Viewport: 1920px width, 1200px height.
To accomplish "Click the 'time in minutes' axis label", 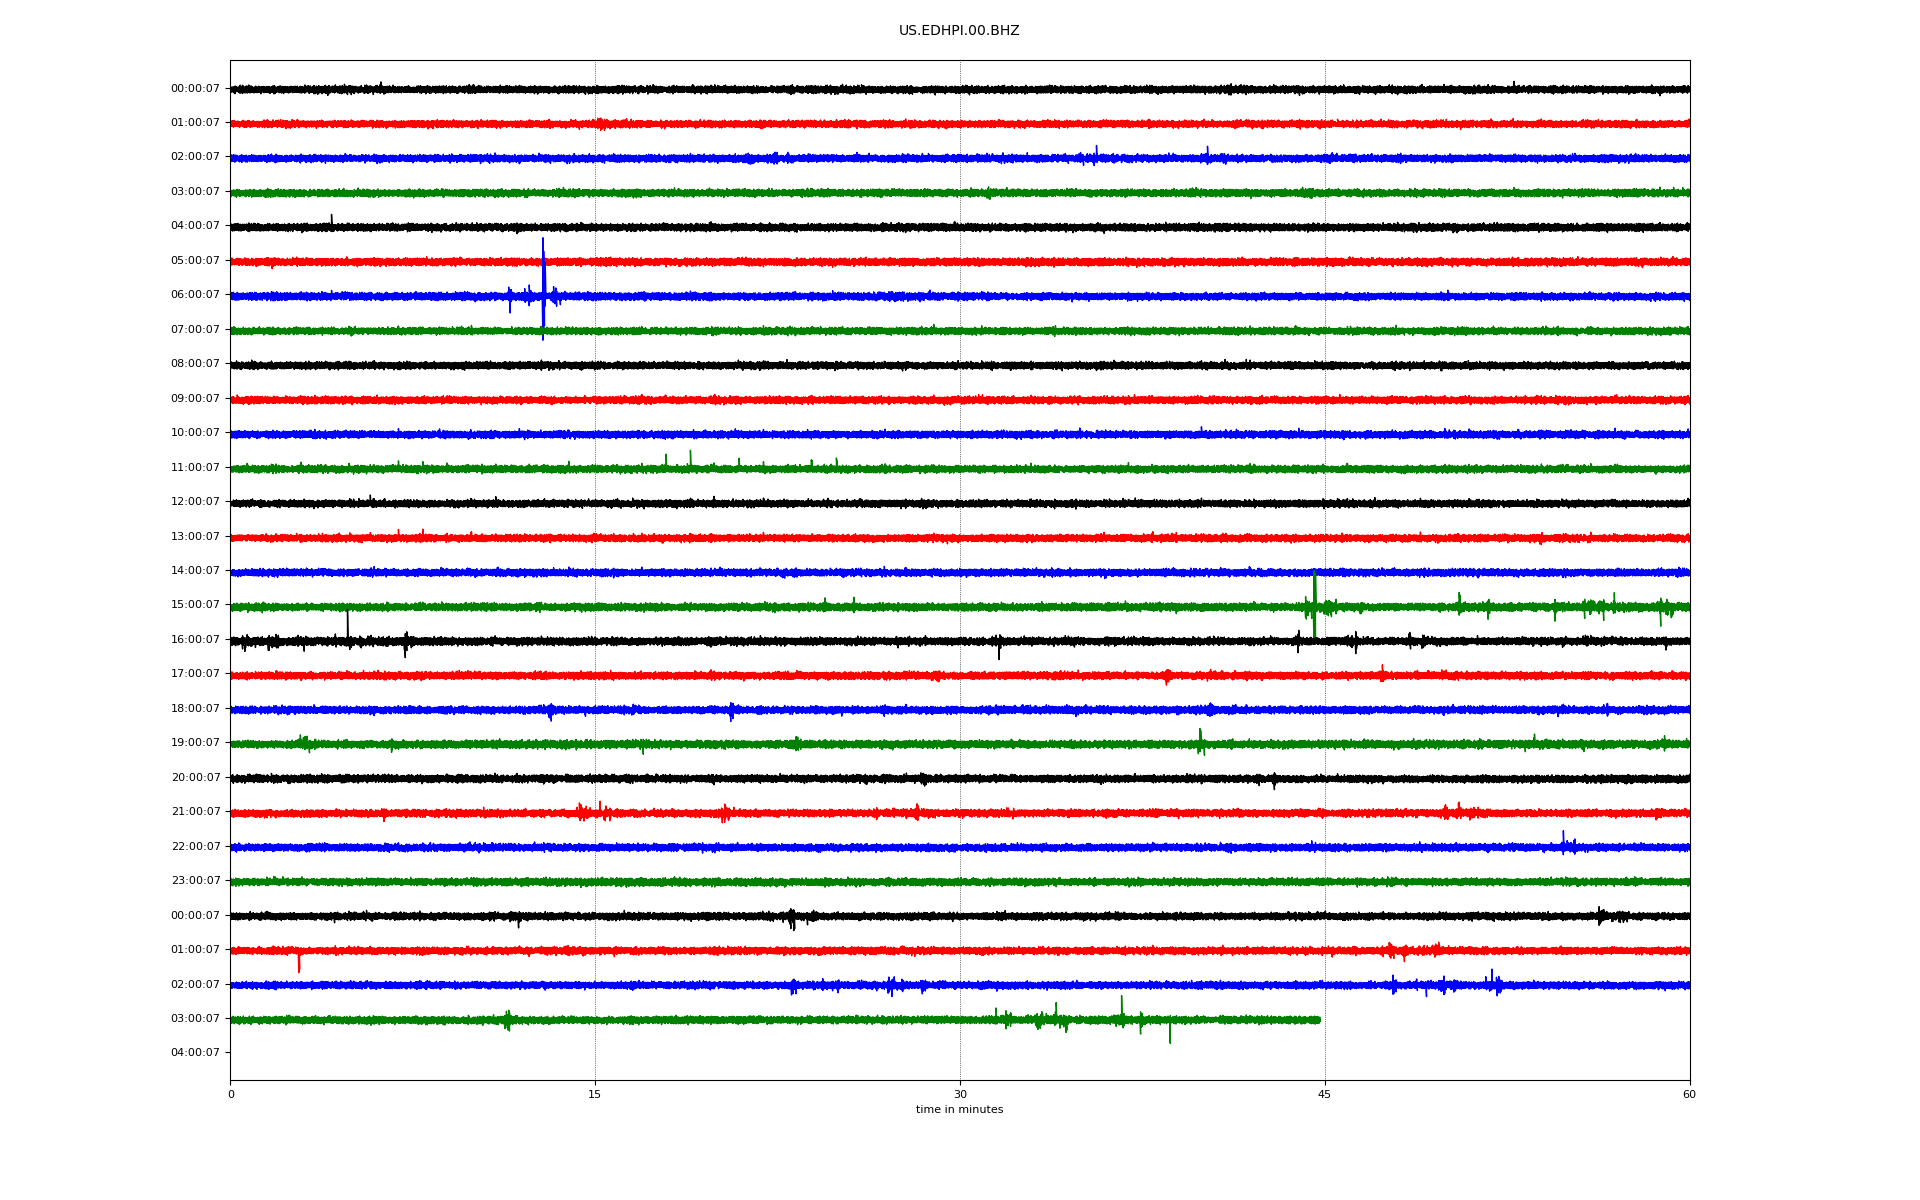I will click(x=959, y=1110).
